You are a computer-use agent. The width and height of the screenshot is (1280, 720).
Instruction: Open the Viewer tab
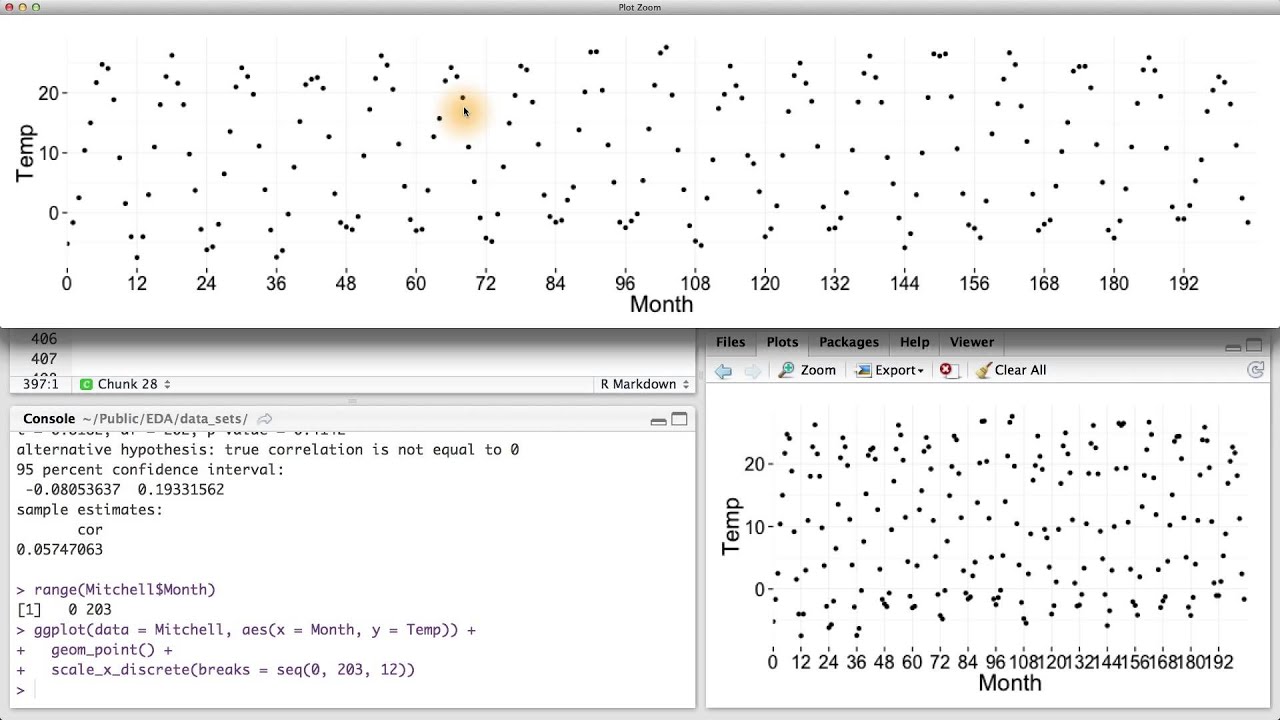[972, 342]
